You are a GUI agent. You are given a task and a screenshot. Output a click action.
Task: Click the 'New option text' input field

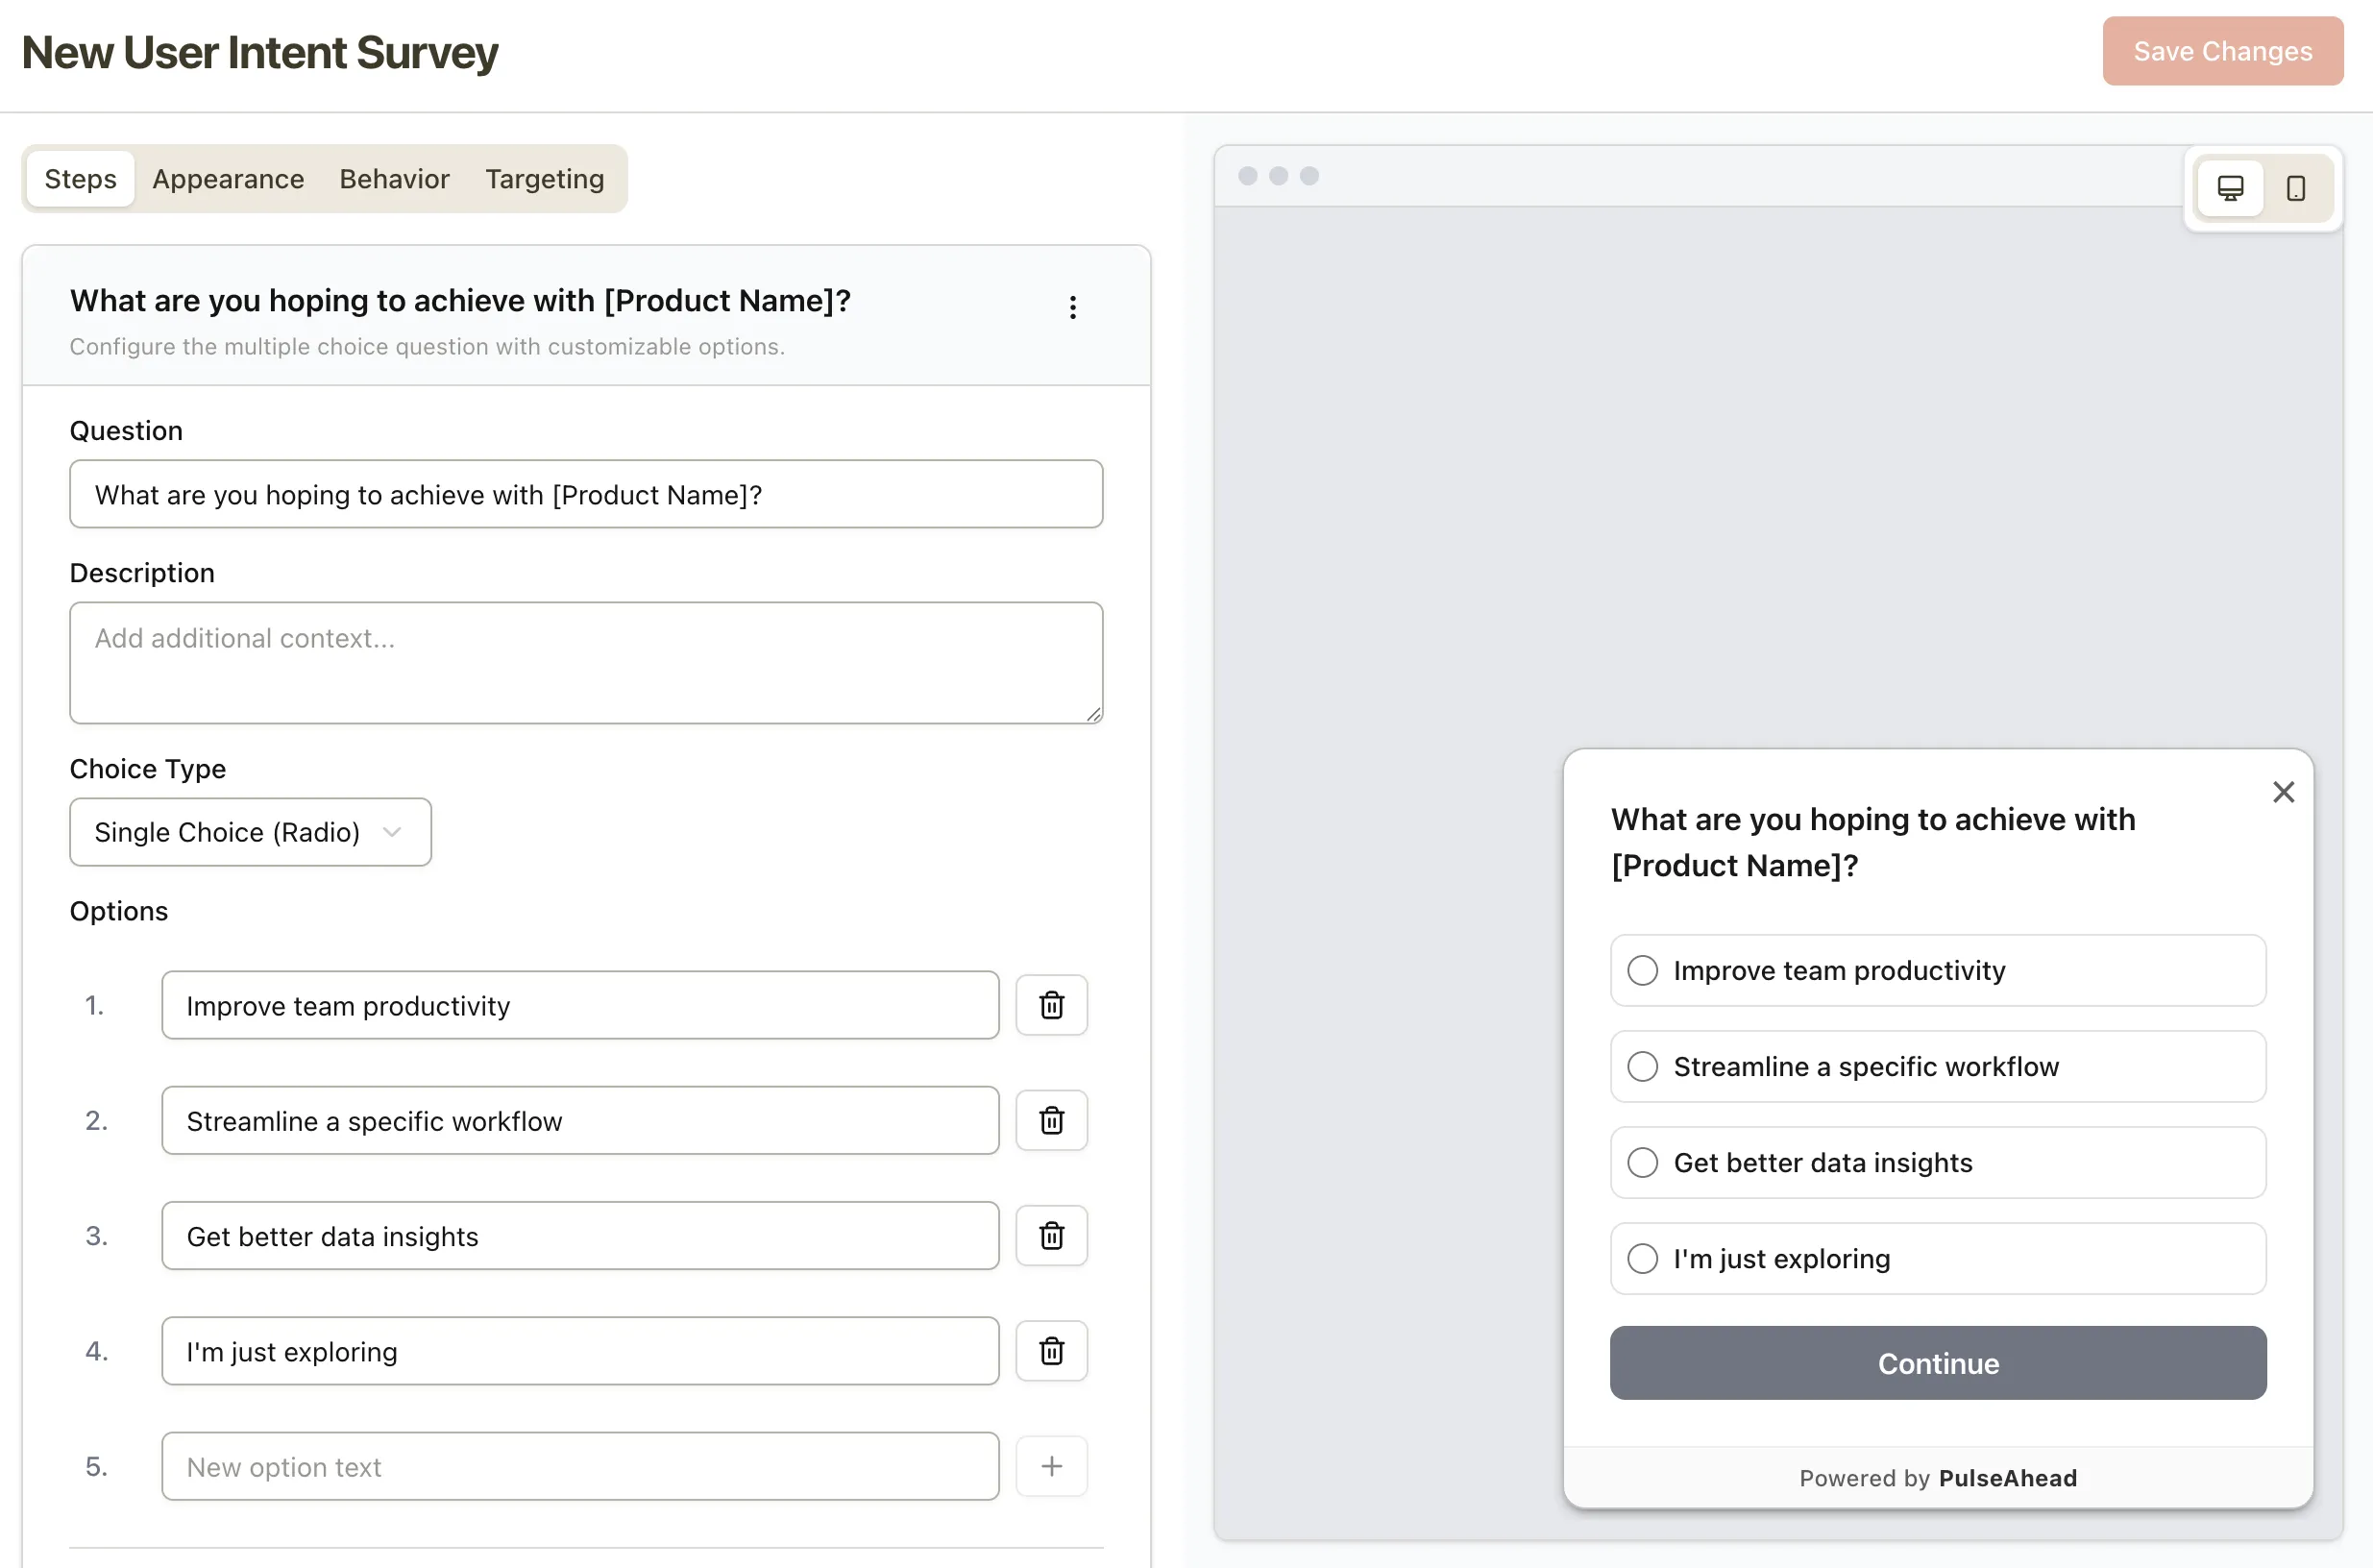[x=580, y=1466]
